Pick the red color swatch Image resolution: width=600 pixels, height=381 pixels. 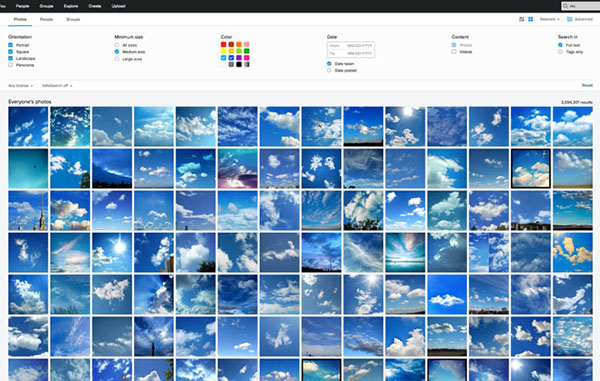coord(223,44)
